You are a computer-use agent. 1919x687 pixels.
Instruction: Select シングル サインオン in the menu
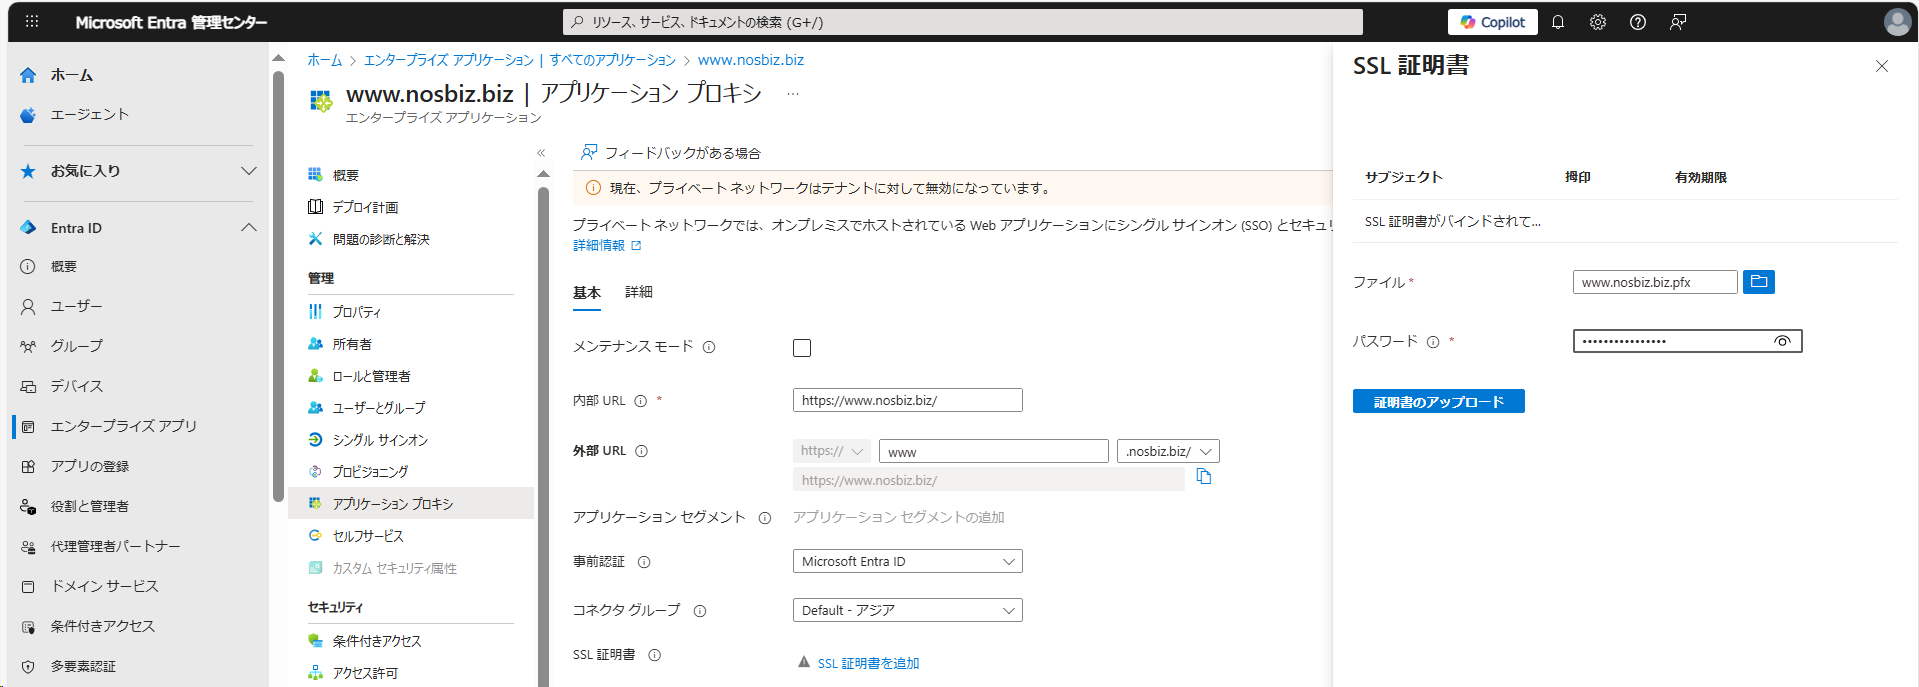point(380,440)
